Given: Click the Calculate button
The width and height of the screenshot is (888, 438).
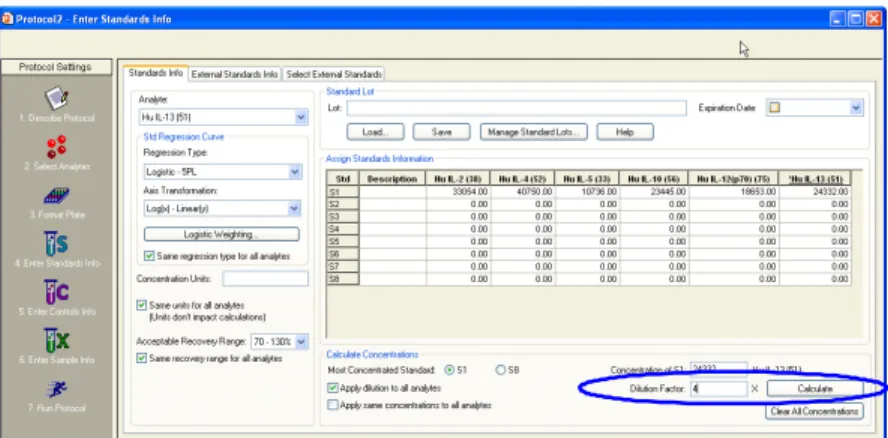Looking at the screenshot, I should (815, 389).
